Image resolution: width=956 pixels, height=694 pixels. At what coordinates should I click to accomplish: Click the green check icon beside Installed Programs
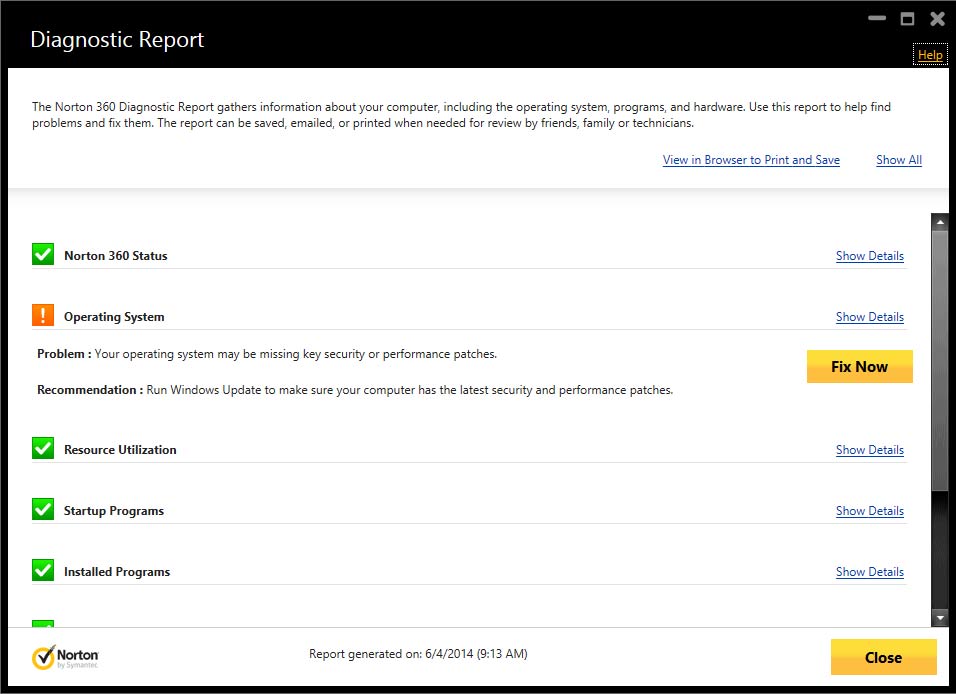tap(43, 570)
